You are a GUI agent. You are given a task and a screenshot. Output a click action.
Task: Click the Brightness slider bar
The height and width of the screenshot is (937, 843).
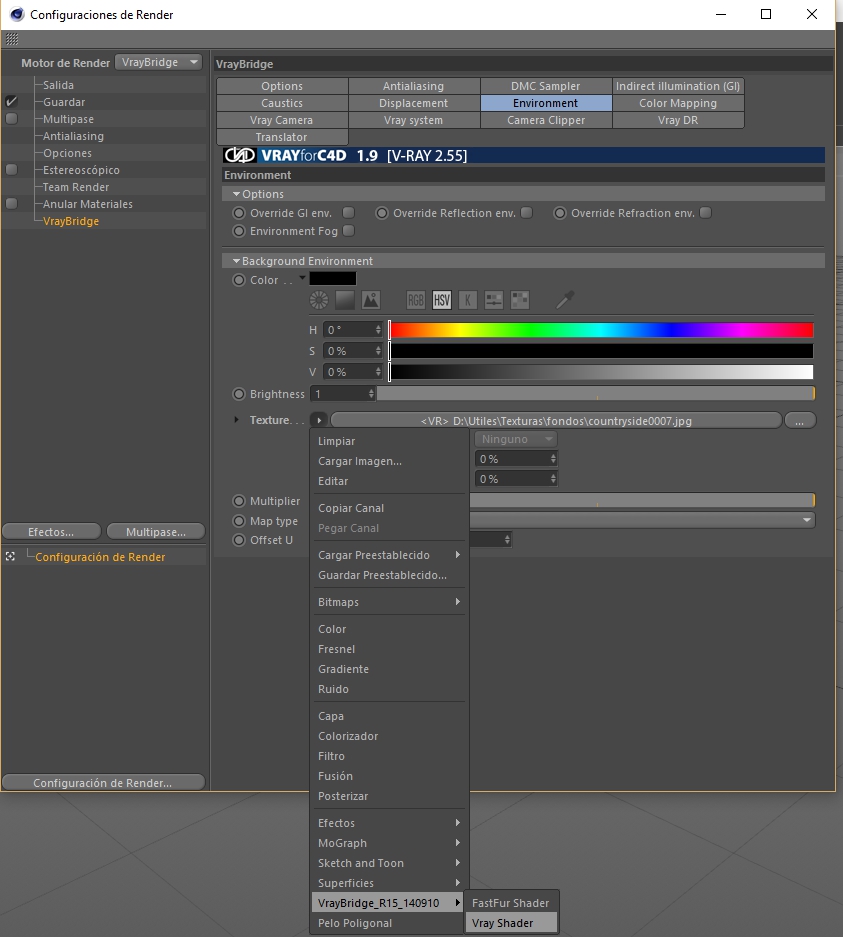[x=596, y=393]
